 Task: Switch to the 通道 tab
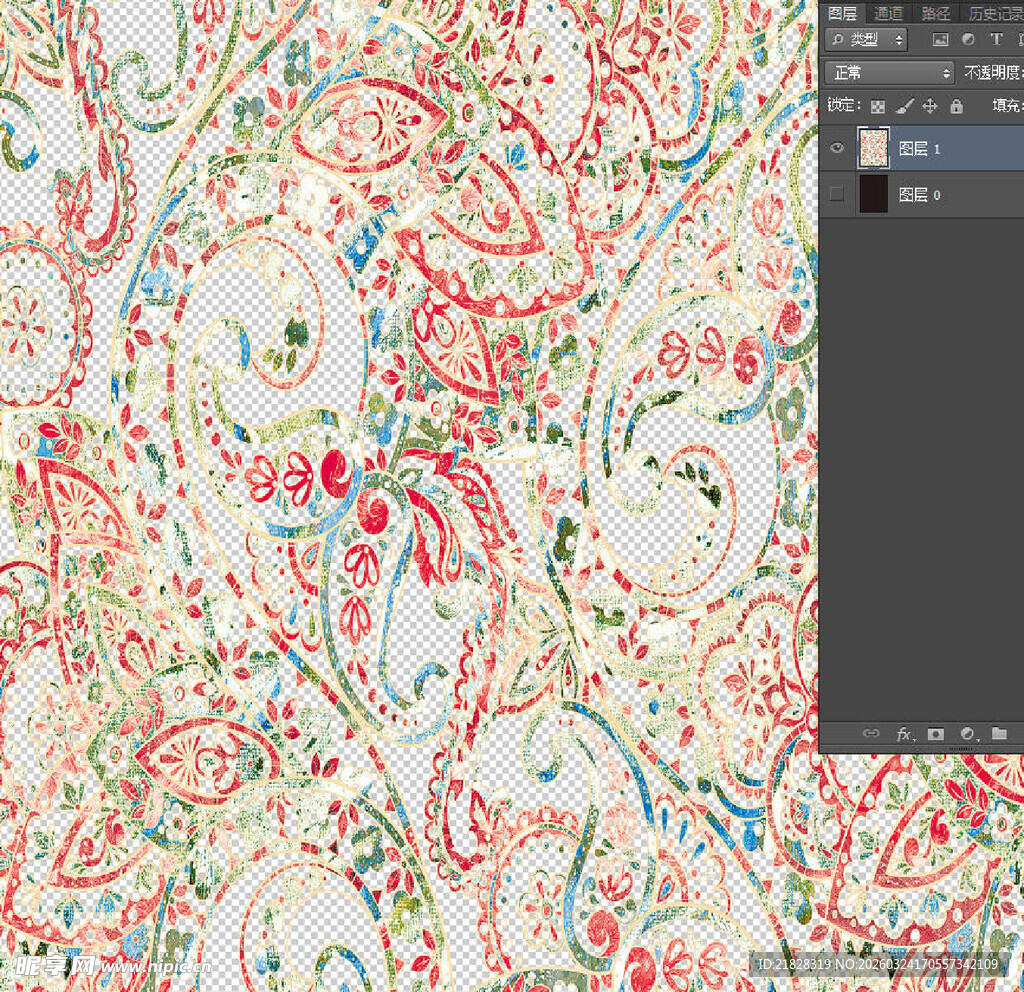point(888,13)
